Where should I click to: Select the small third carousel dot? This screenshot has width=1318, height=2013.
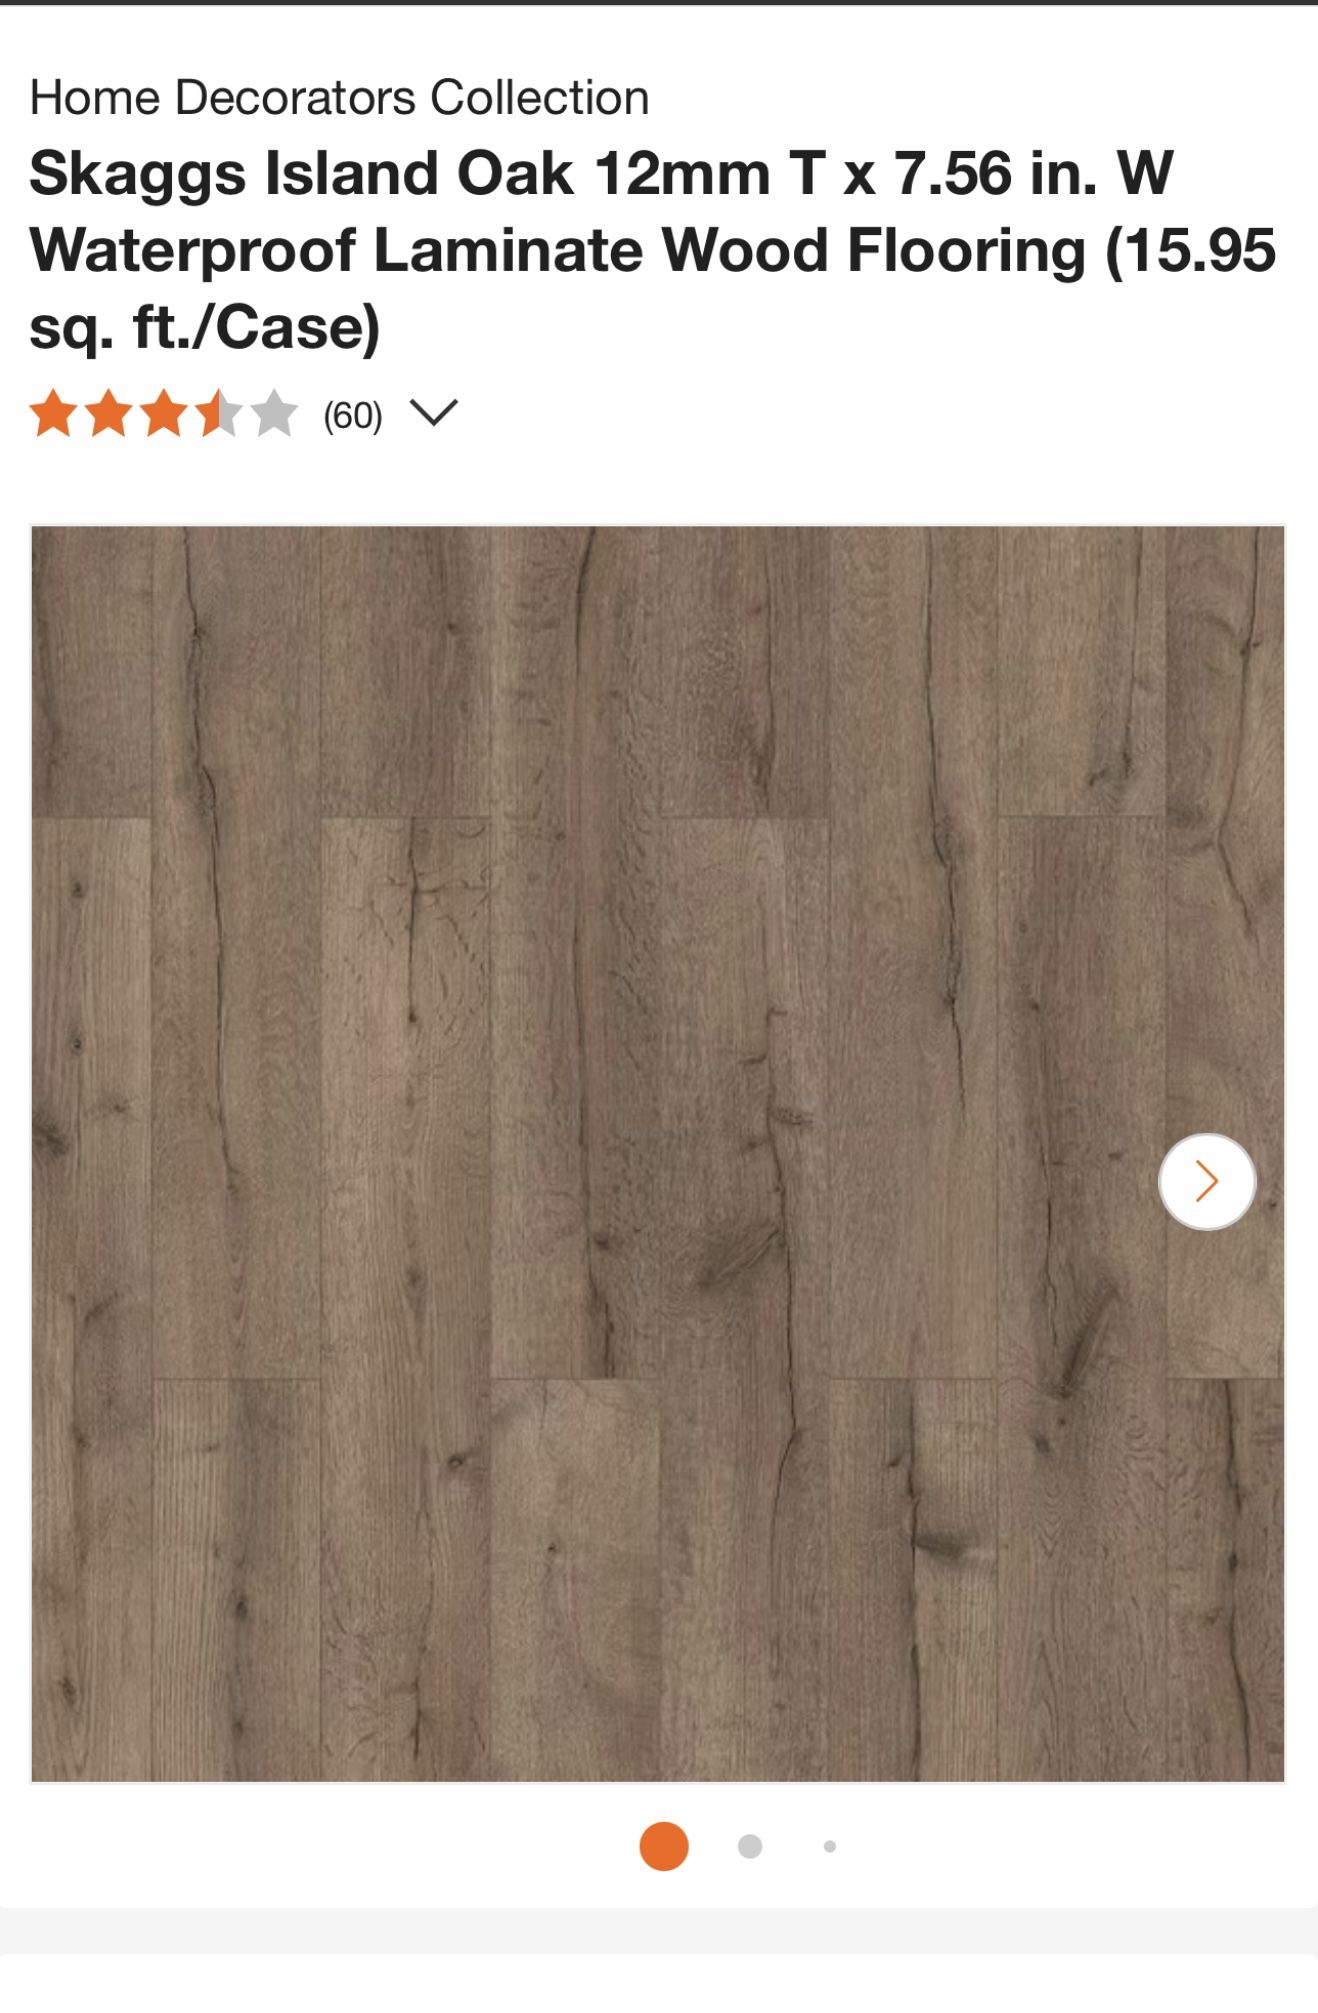pos(830,1846)
